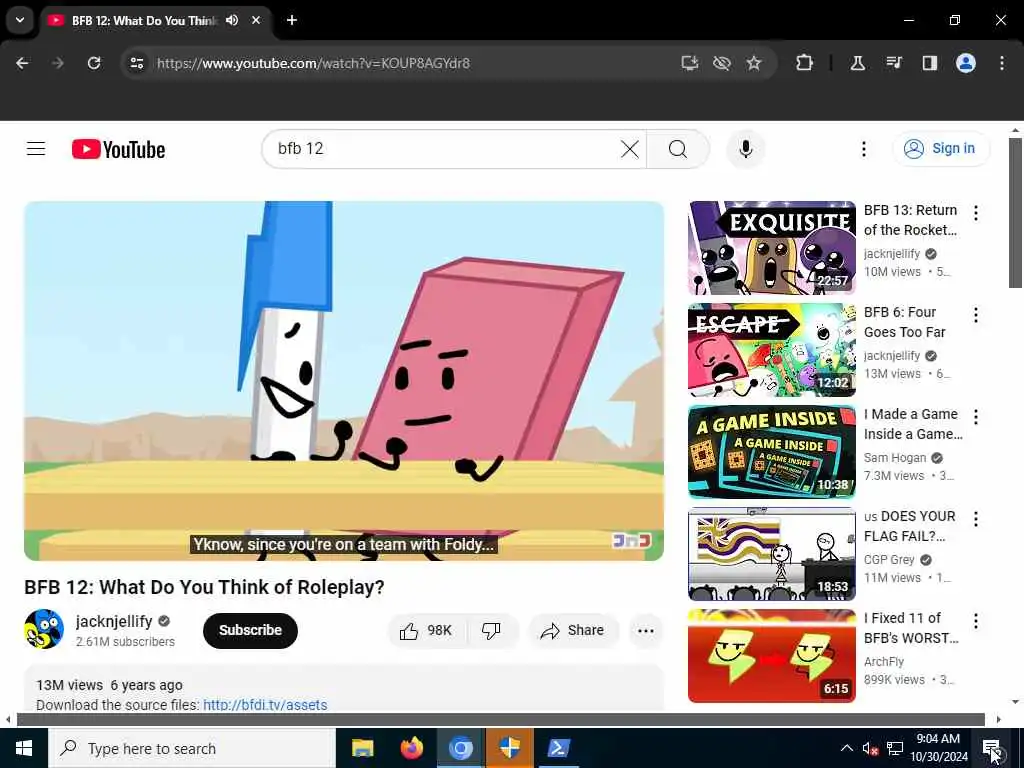Screen dimensions: 1024x768
Task: Toggle the browser side panel
Action: 929,63
